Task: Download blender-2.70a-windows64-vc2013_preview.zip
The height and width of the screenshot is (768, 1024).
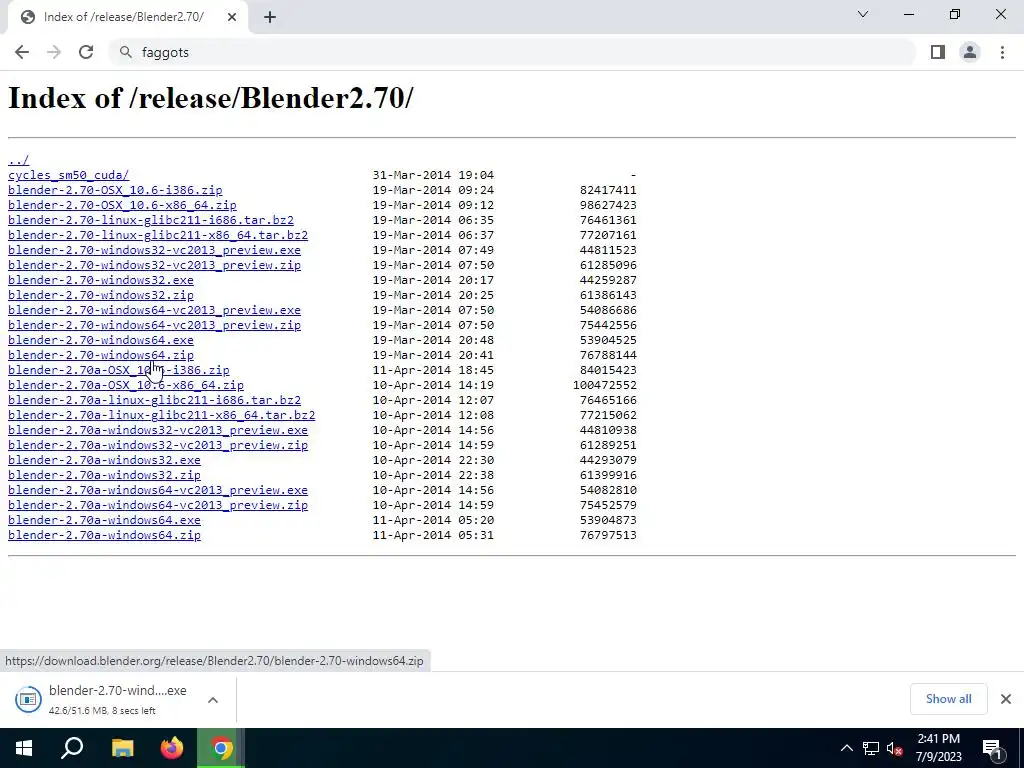Action: tap(157, 505)
